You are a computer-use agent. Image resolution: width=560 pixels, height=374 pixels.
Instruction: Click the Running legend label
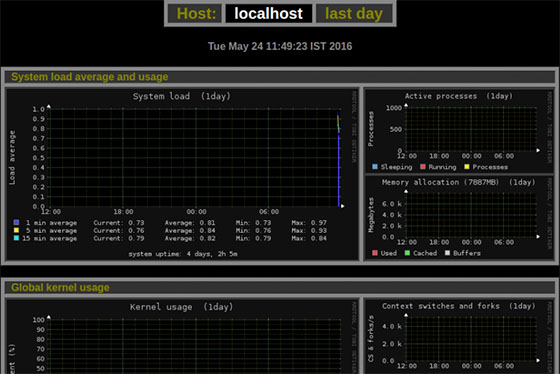[442, 167]
